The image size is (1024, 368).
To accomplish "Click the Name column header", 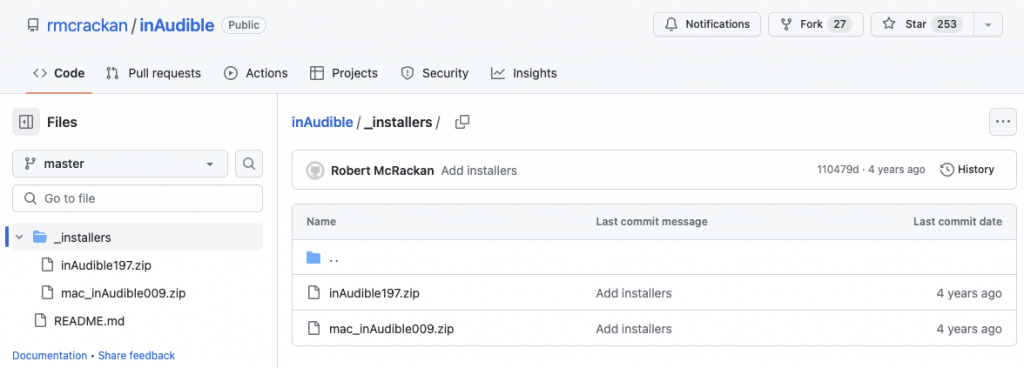I will point(321,222).
